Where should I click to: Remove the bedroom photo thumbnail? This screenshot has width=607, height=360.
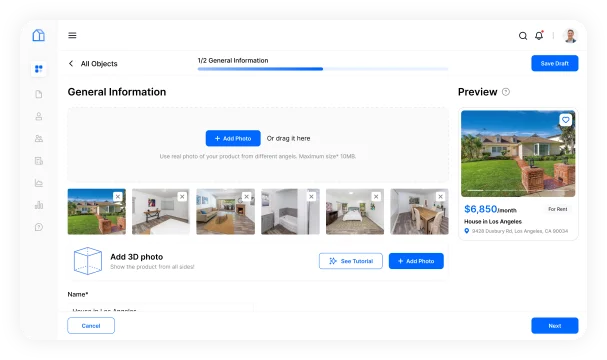tap(376, 197)
